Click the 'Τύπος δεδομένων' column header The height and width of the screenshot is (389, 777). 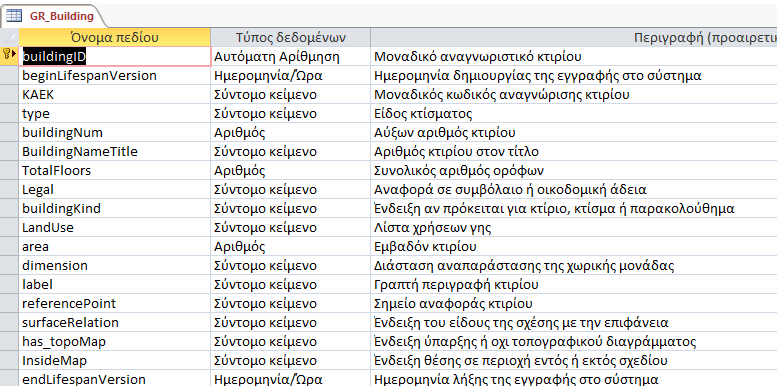pyautogui.click(x=290, y=38)
